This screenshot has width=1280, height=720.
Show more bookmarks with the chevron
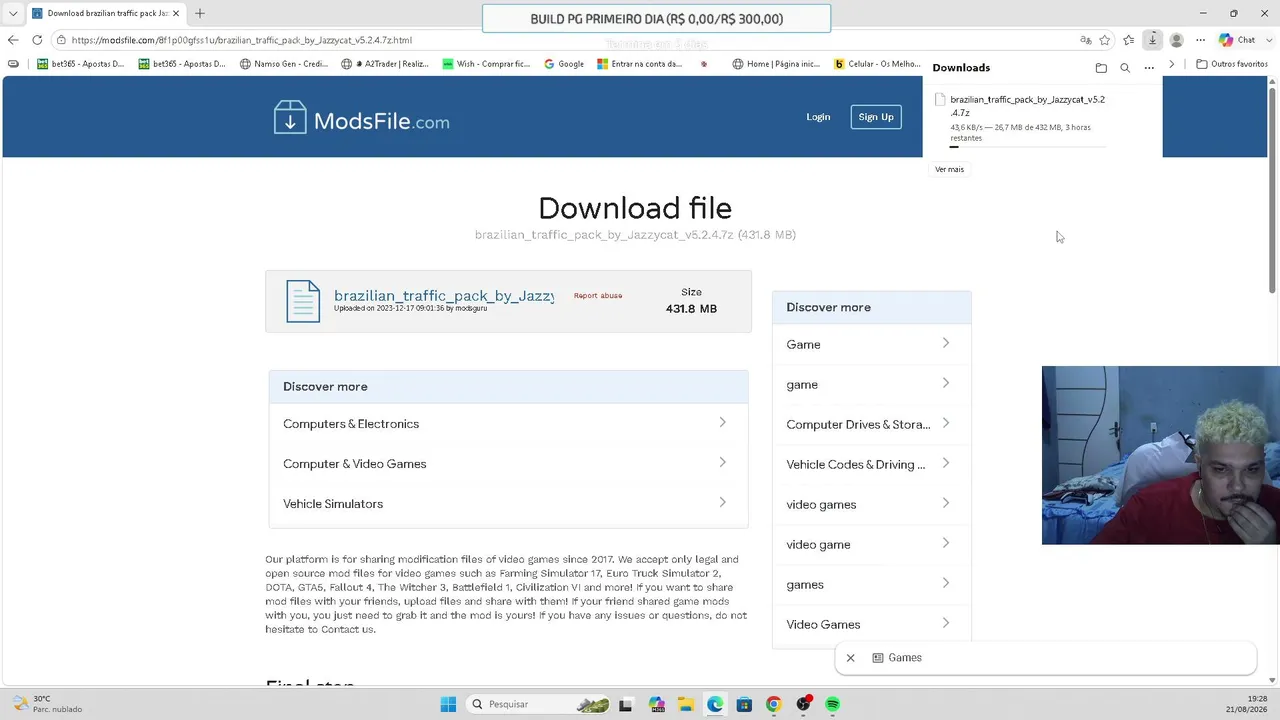1172,64
